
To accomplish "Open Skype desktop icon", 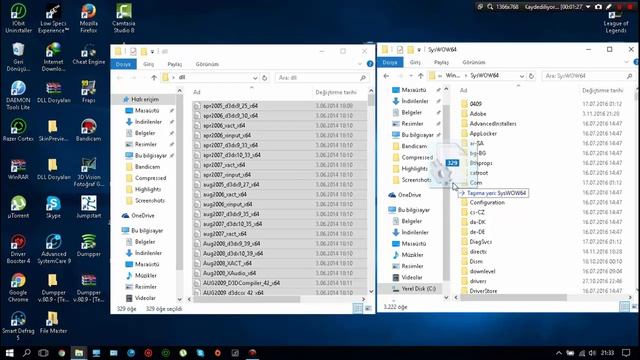I will click(53, 207).
